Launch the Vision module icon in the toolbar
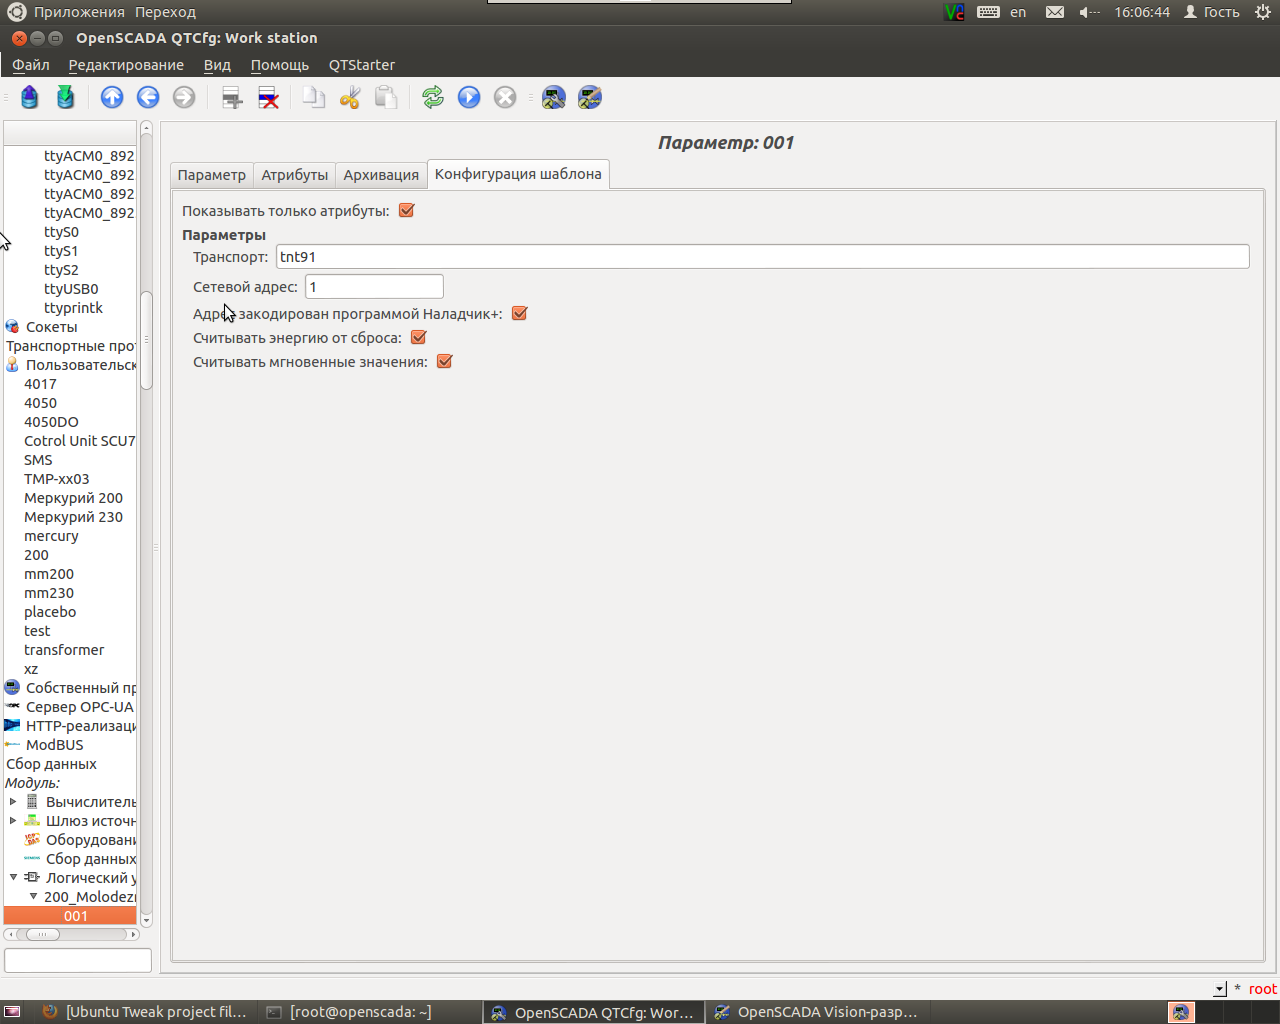This screenshot has height=1024, width=1280. (x=590, y=97)
